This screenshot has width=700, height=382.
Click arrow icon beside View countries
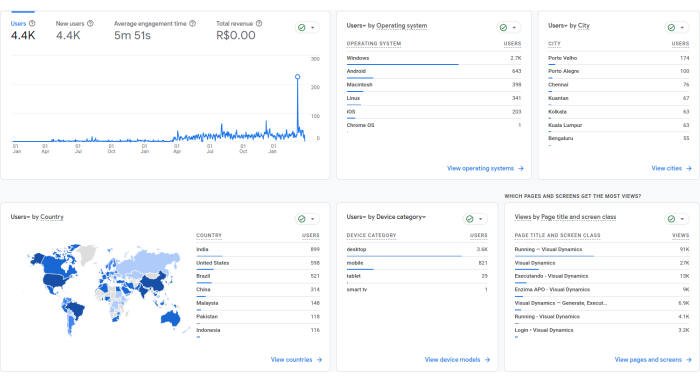tap(319, 360)
